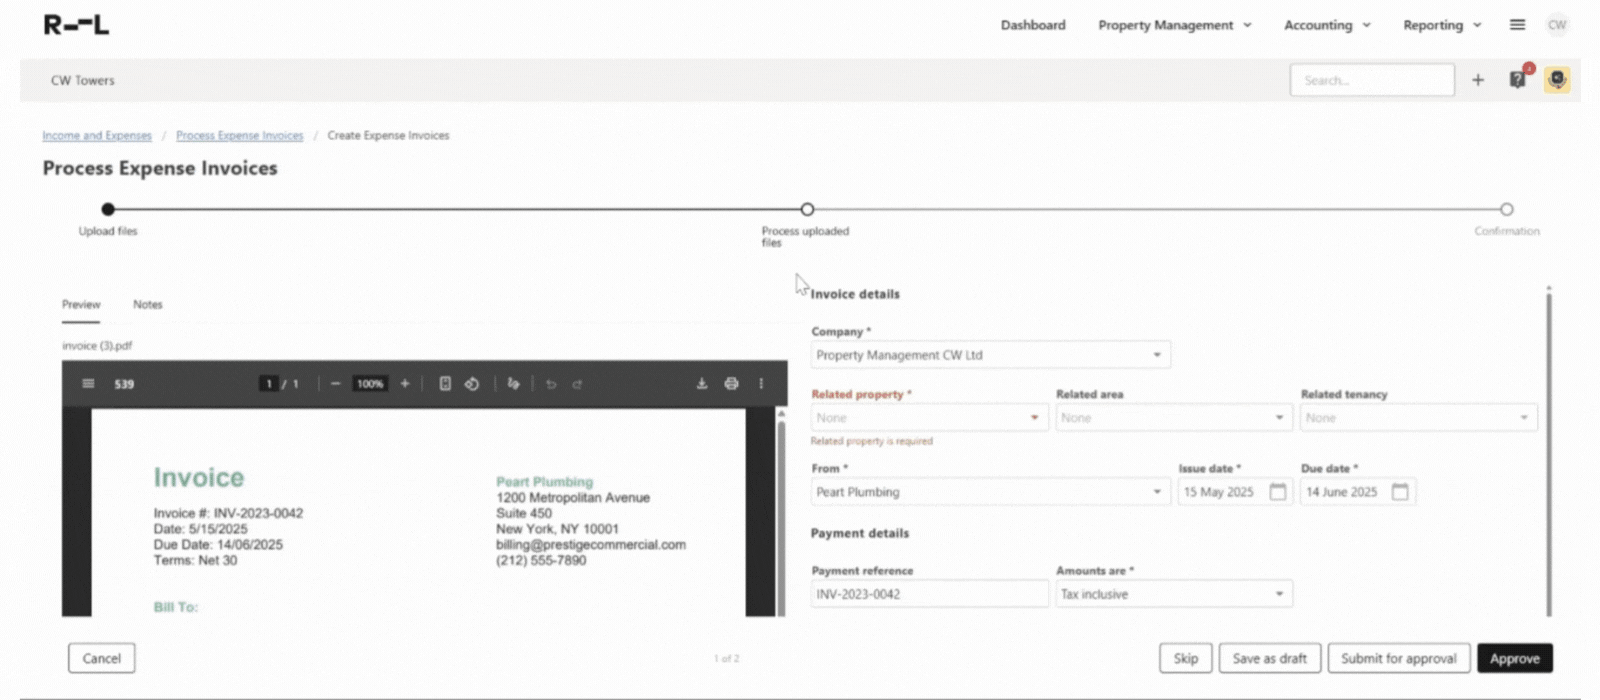The width and height of the screenshot is (1600, 700).
Task: Click the plus icon beside search
Action: click(1478, 80)
